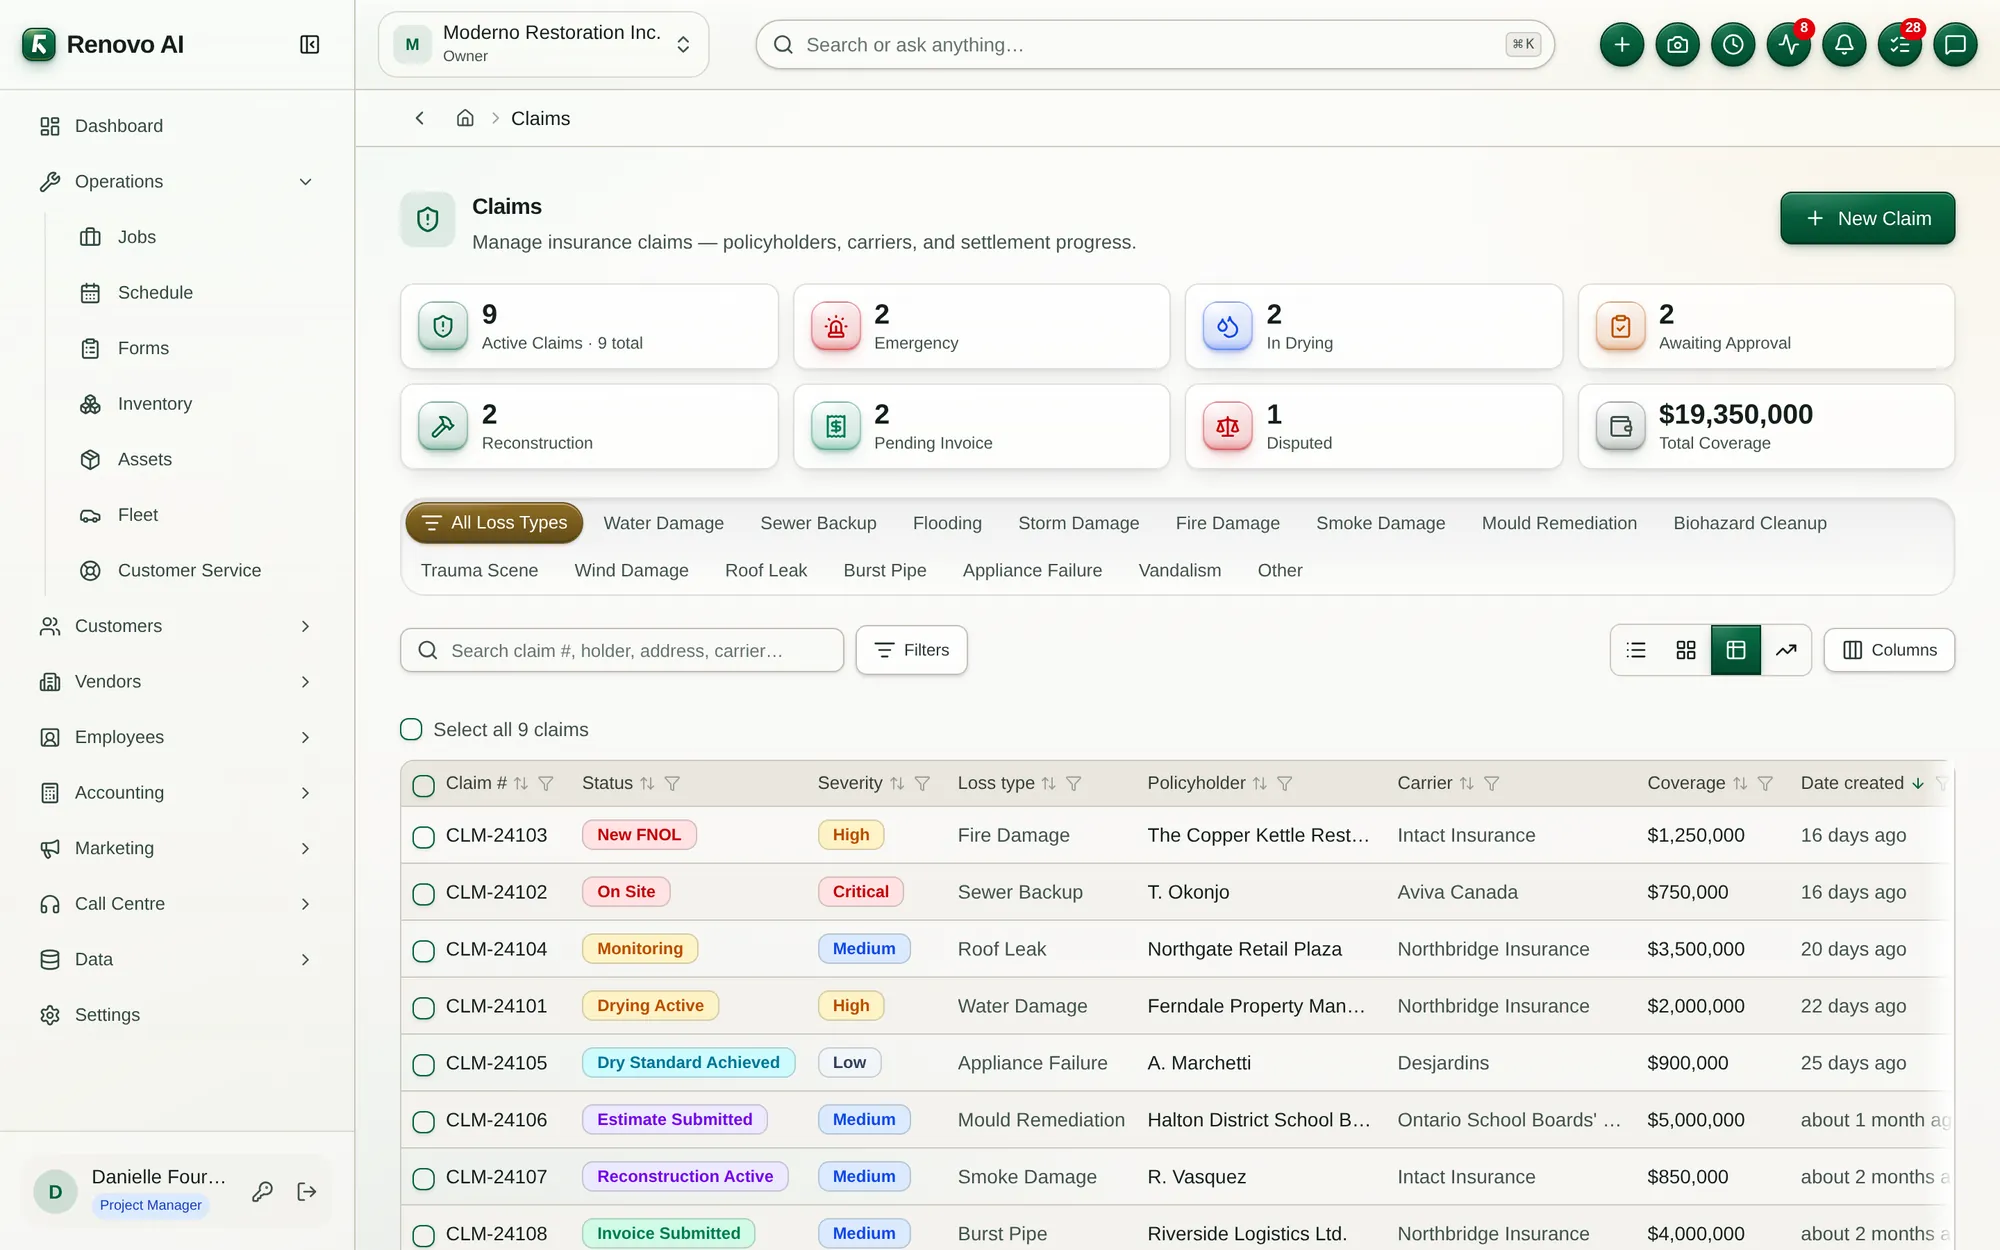Tick the table header select-all checkbox
This screenshot has width=2000, height=1250.
pos(424,785)
